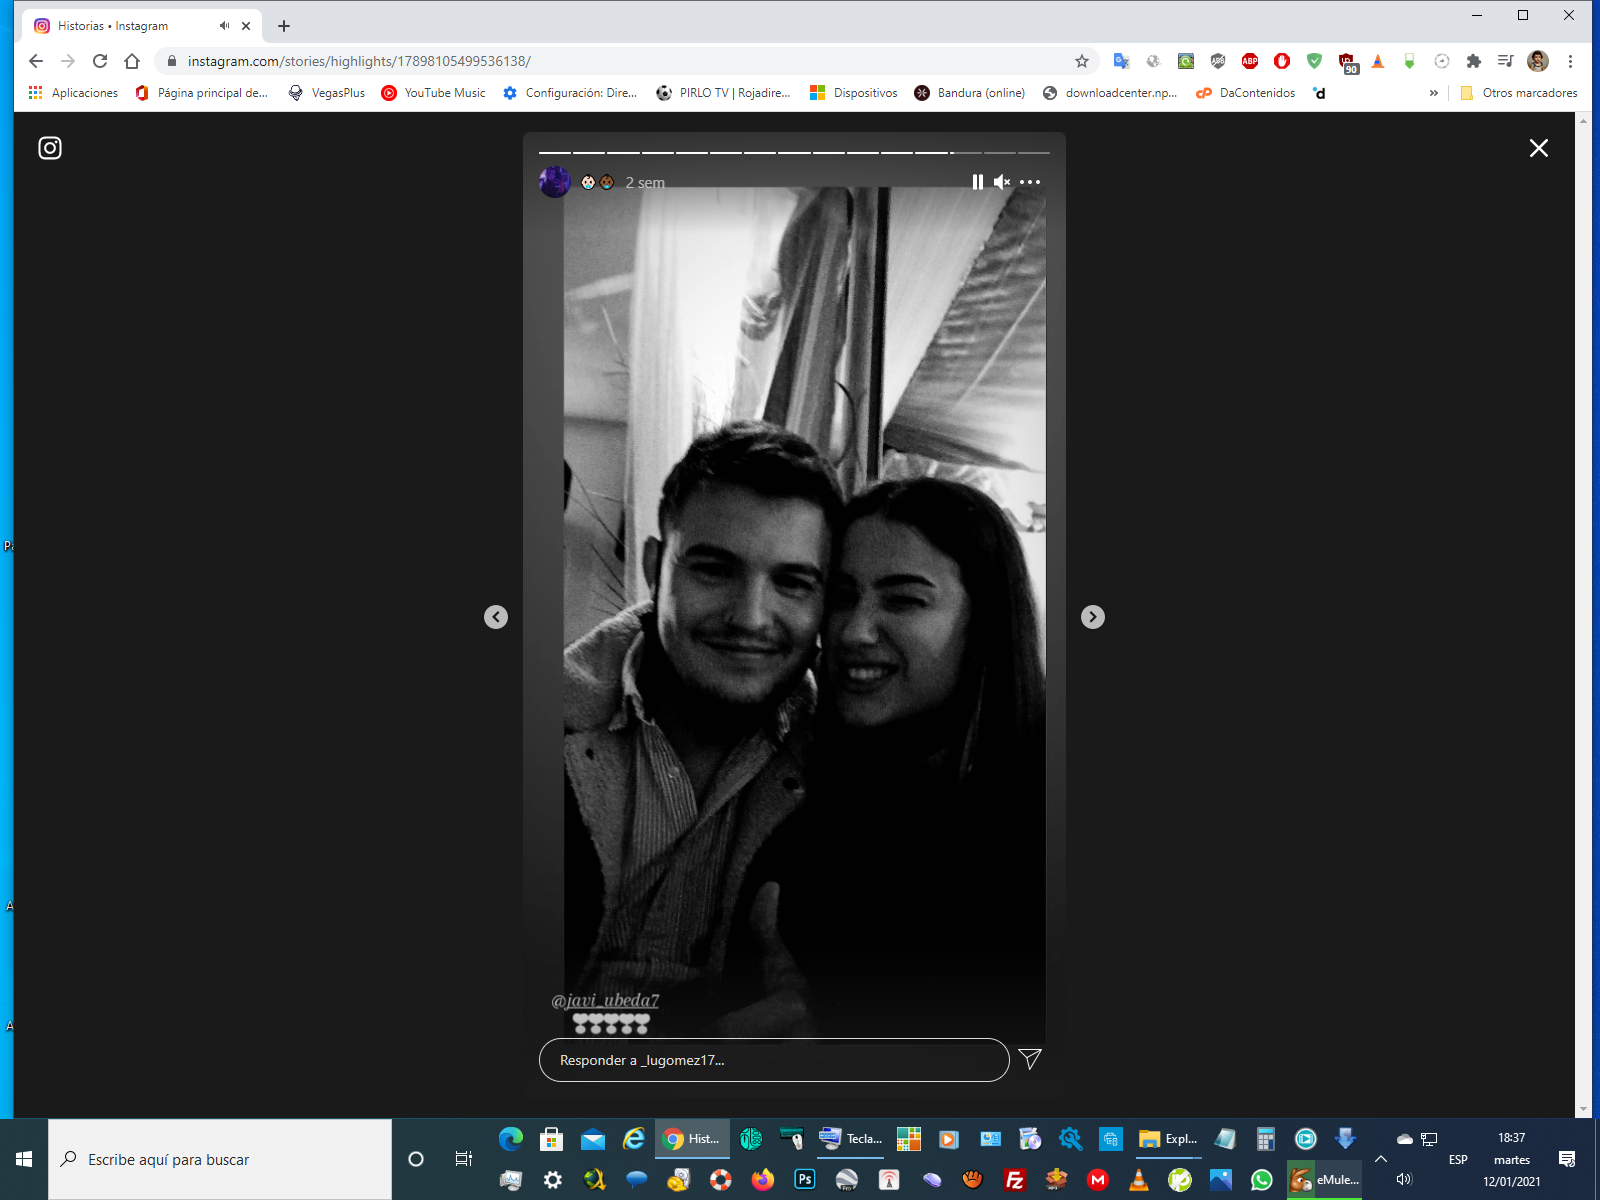Send reply with paper plane icon
The image size is (1600, 1200).
pyautogui.click(x=1030, y=1059)
